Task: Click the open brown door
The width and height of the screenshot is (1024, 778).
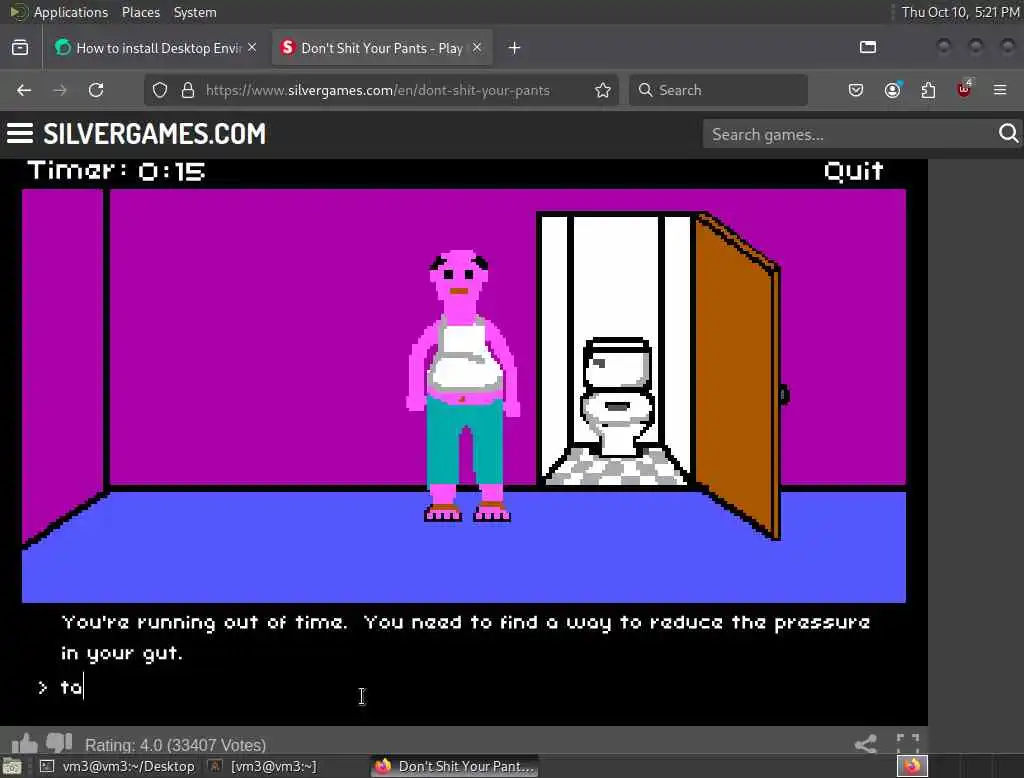Action: tap(738, 376)
